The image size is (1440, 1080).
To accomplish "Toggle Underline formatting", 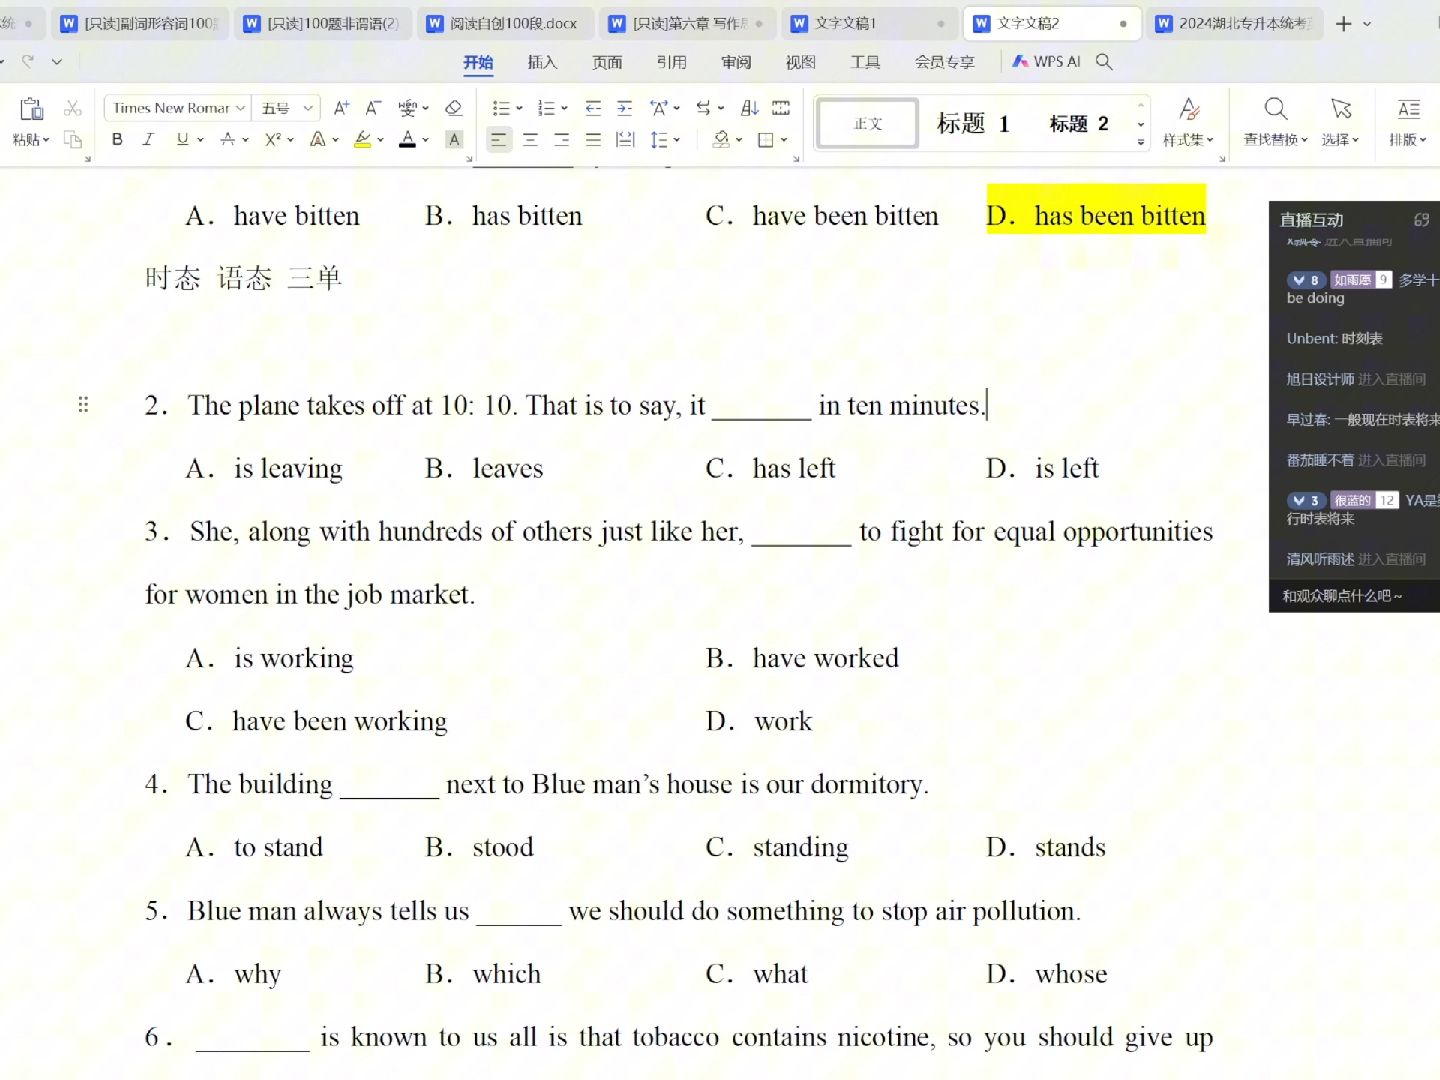I will point(182,140).
